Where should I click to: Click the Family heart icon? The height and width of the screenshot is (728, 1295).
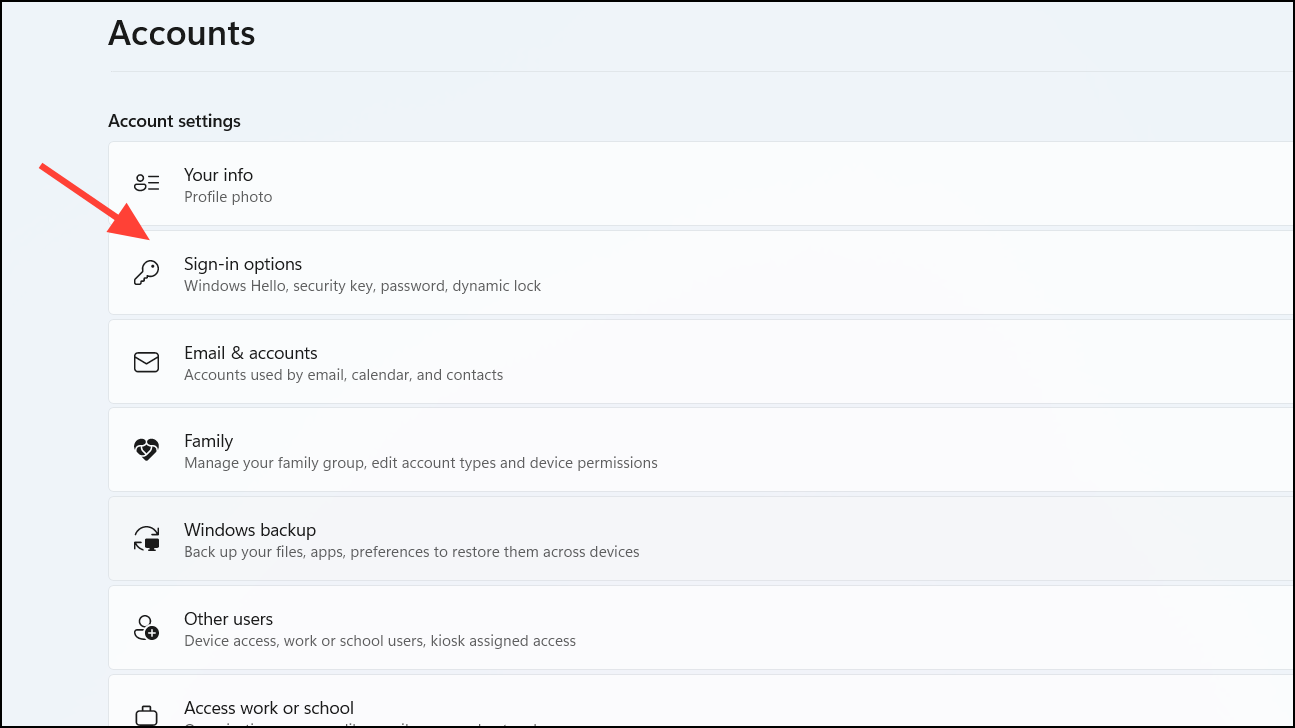[146, 449]
